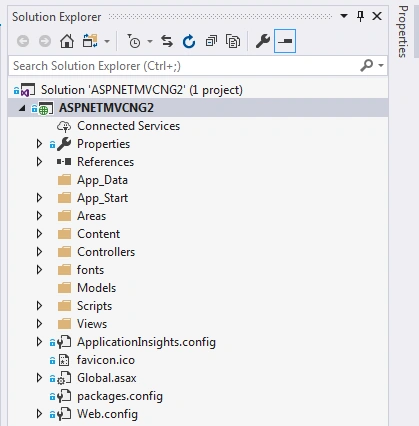Screen dimensions: 419x426
Task: Collapse All items in Solution Explorer
Action: coord(211,41)
